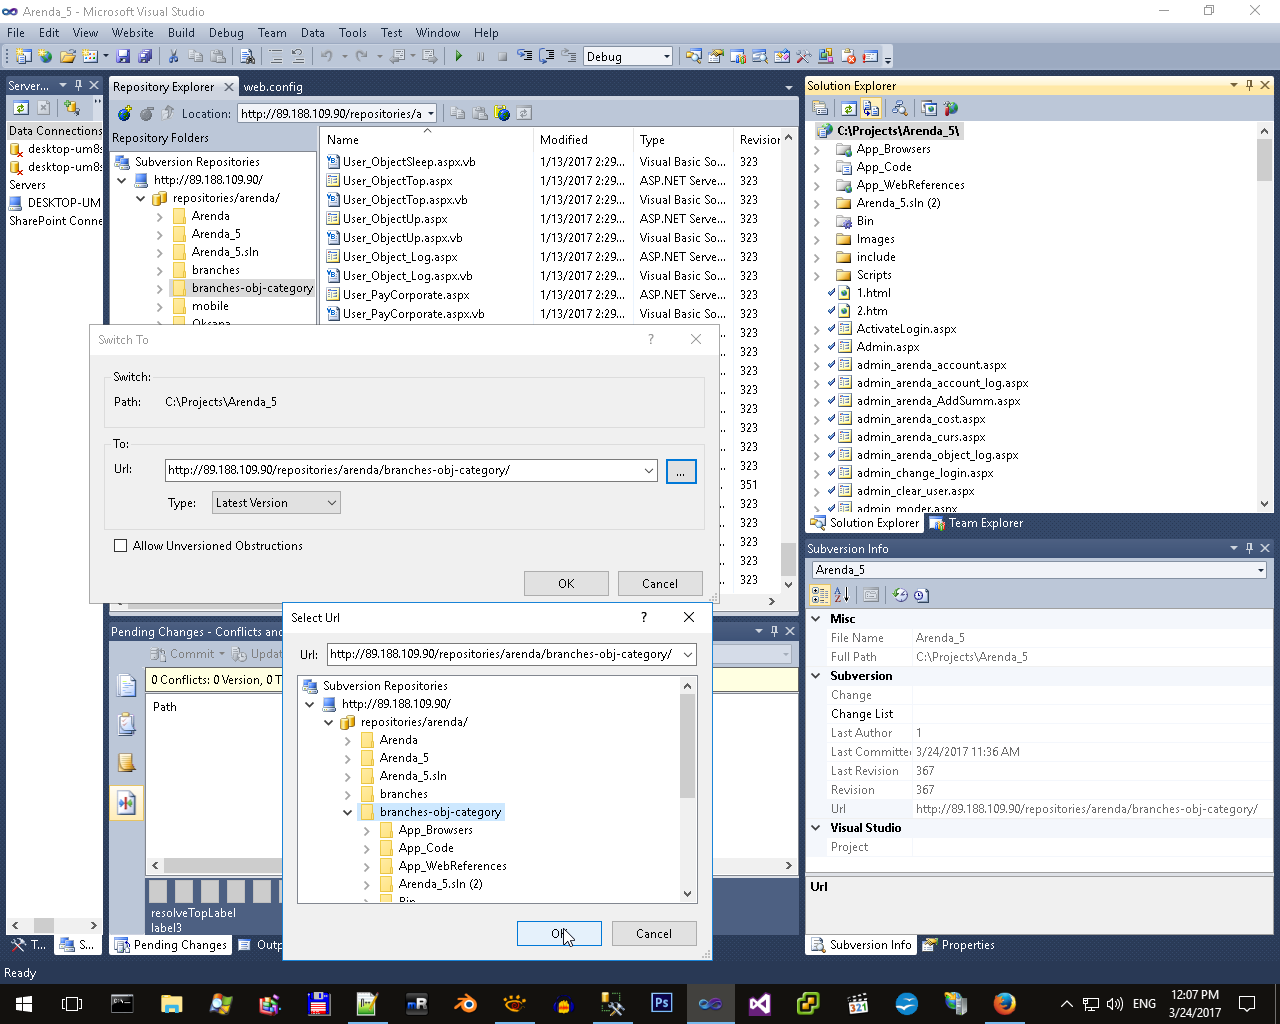Click the Undo toolbar icon
Screen dimensions: 1280x1024
[326, 56]
